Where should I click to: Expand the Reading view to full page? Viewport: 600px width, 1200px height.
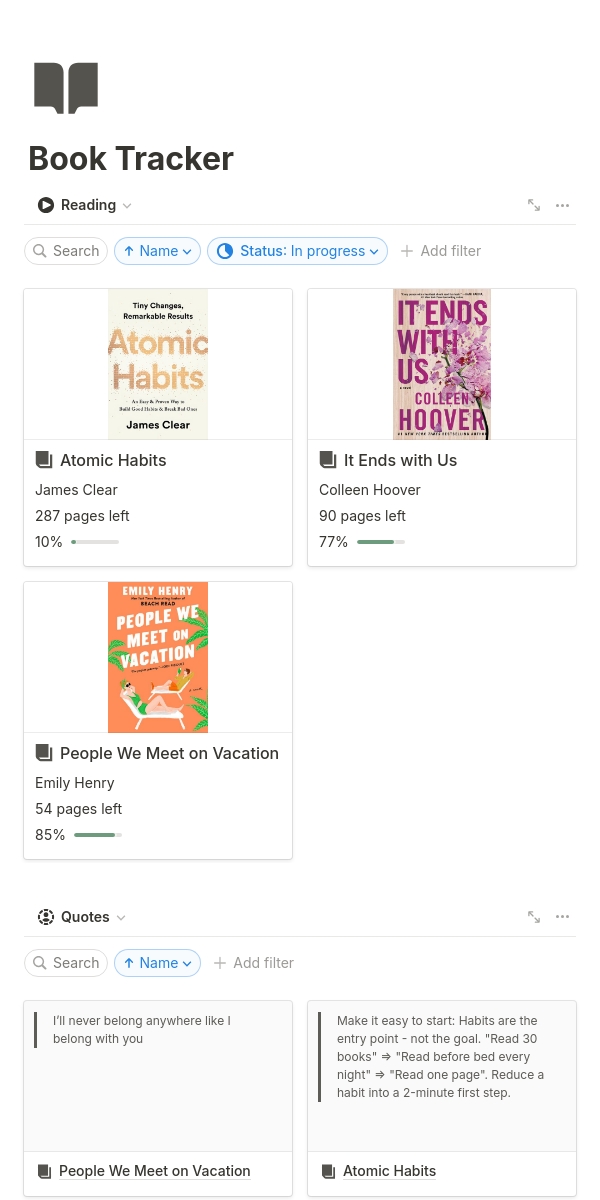point(534,205)
